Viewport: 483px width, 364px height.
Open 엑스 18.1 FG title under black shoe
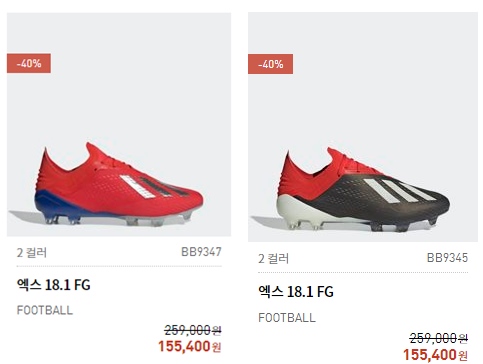pyautogui.click(x=296, y=292)
